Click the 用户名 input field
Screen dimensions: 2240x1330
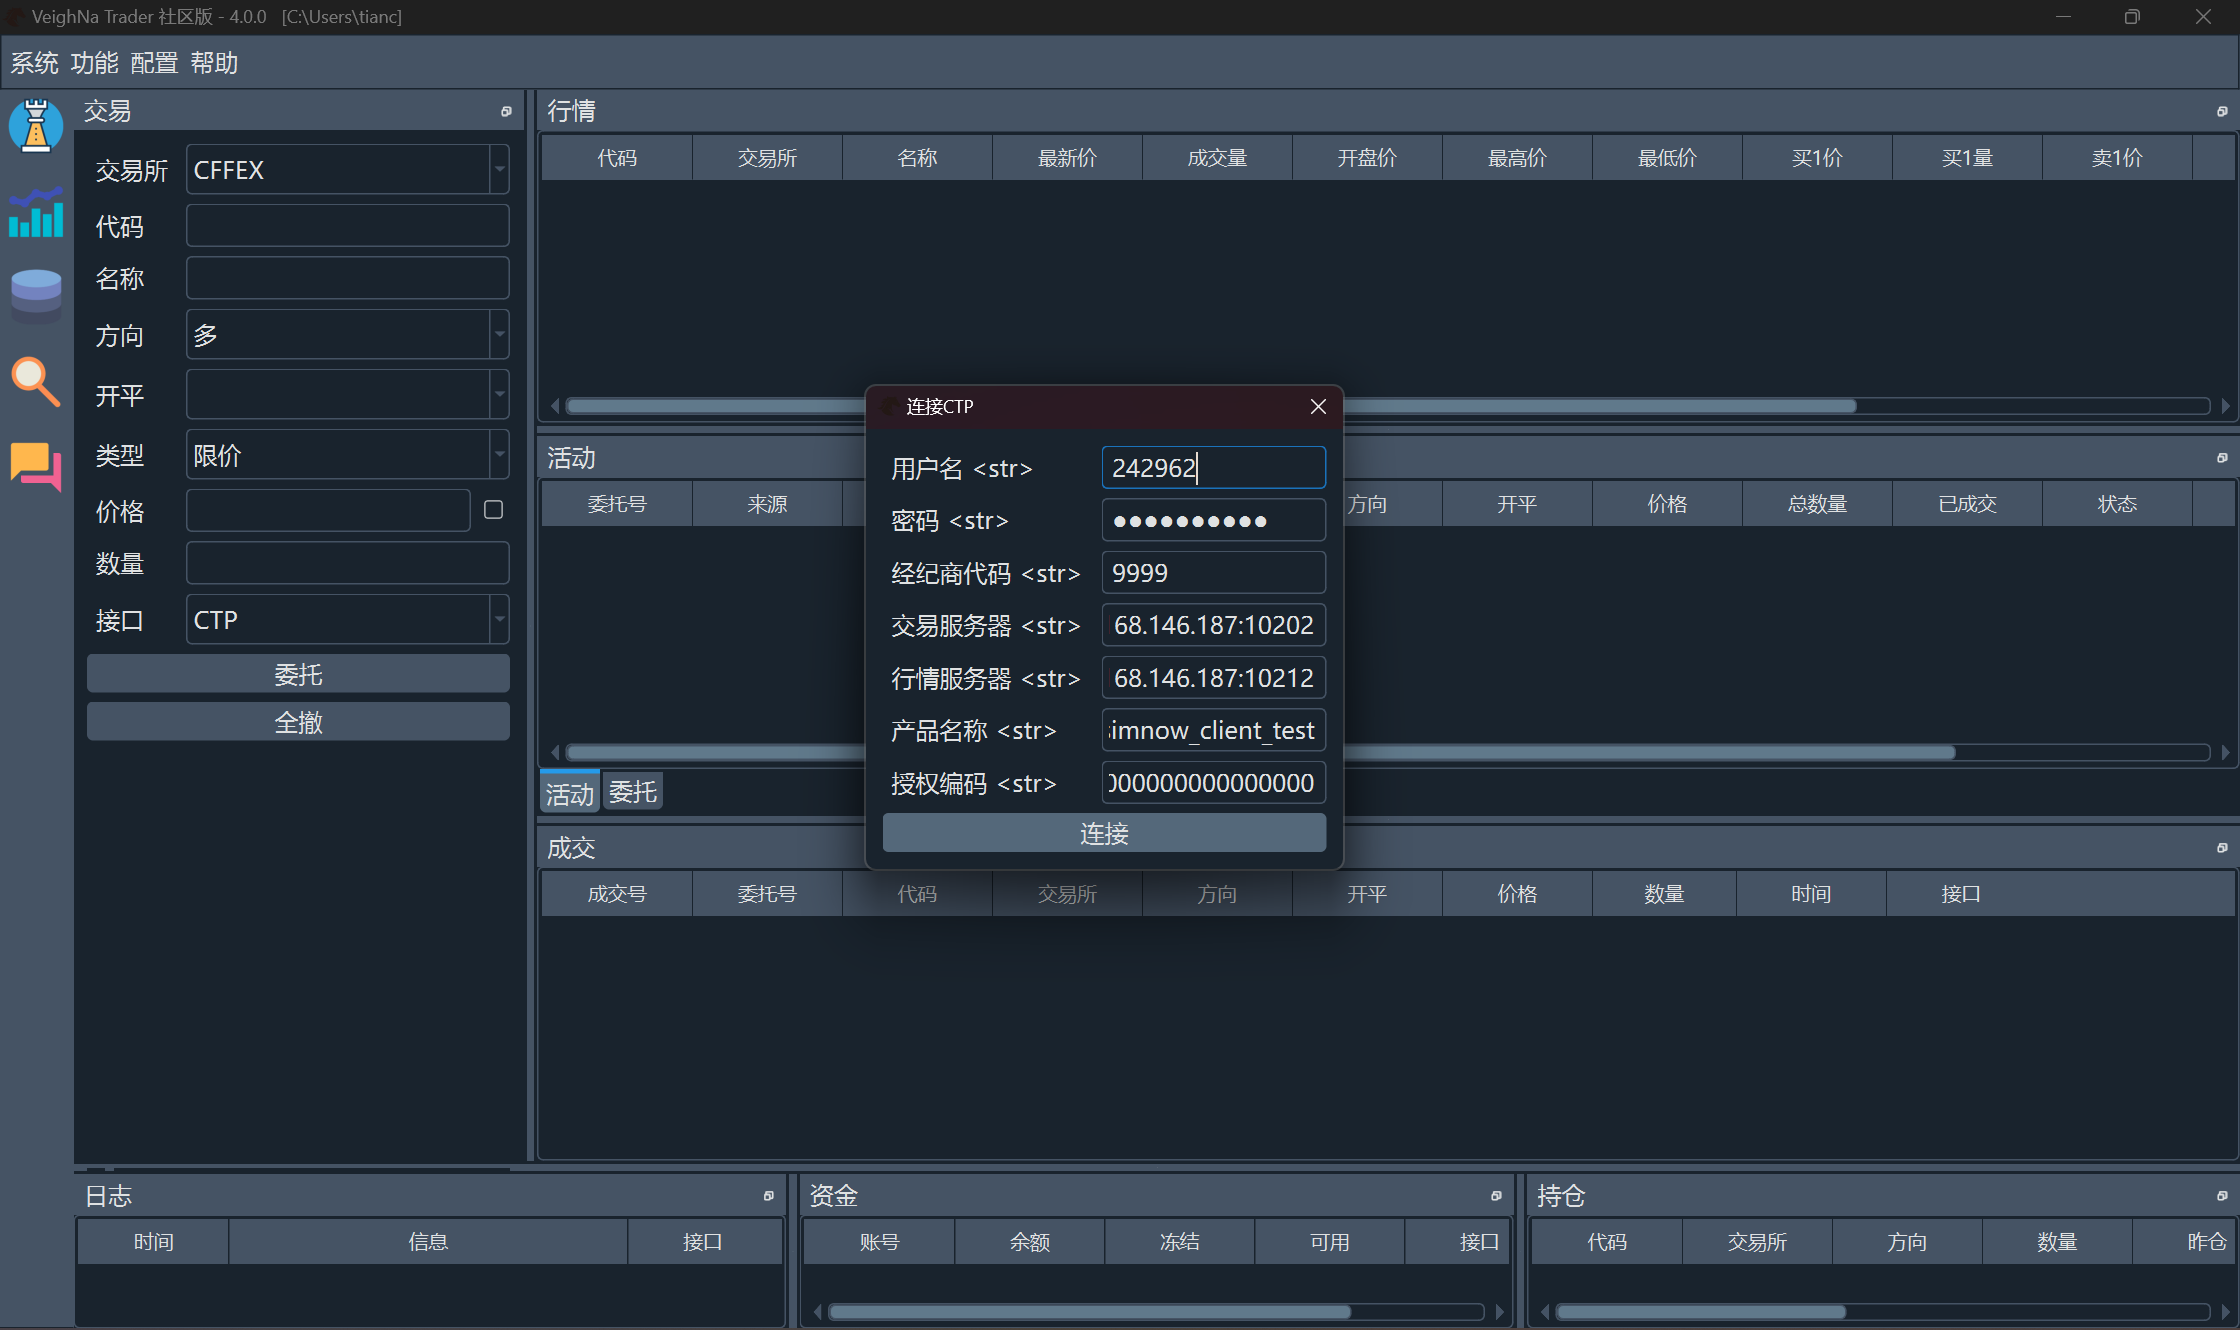tap(1213, 468)
